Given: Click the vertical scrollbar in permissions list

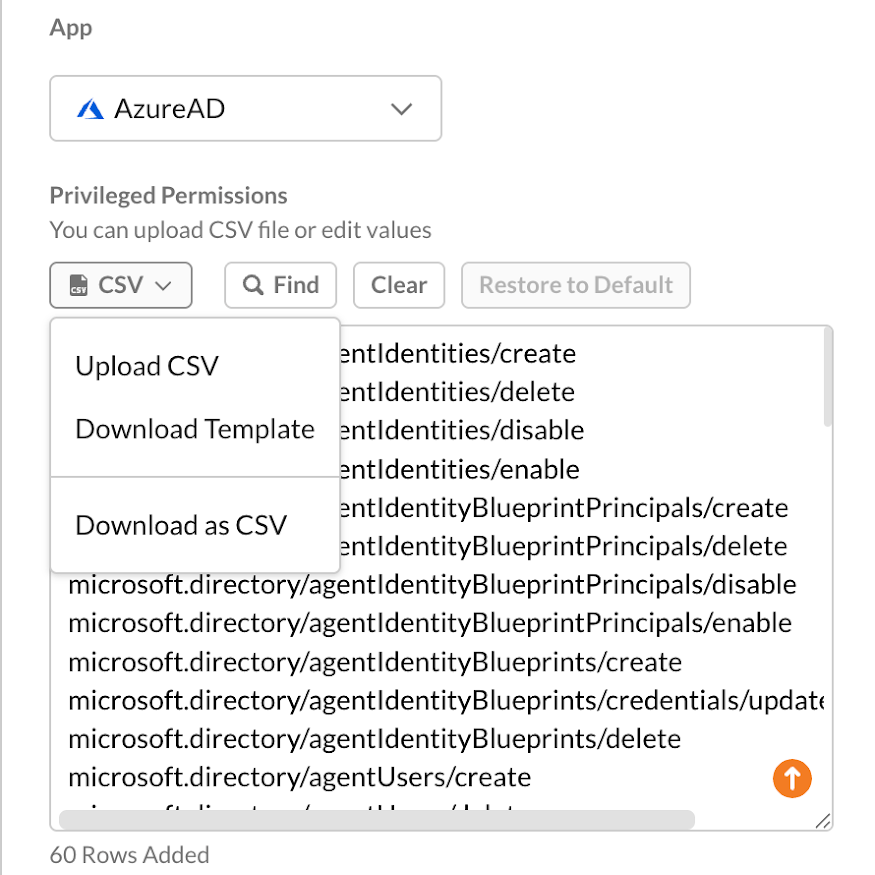Looking at the screenshot, I should 828,378.
